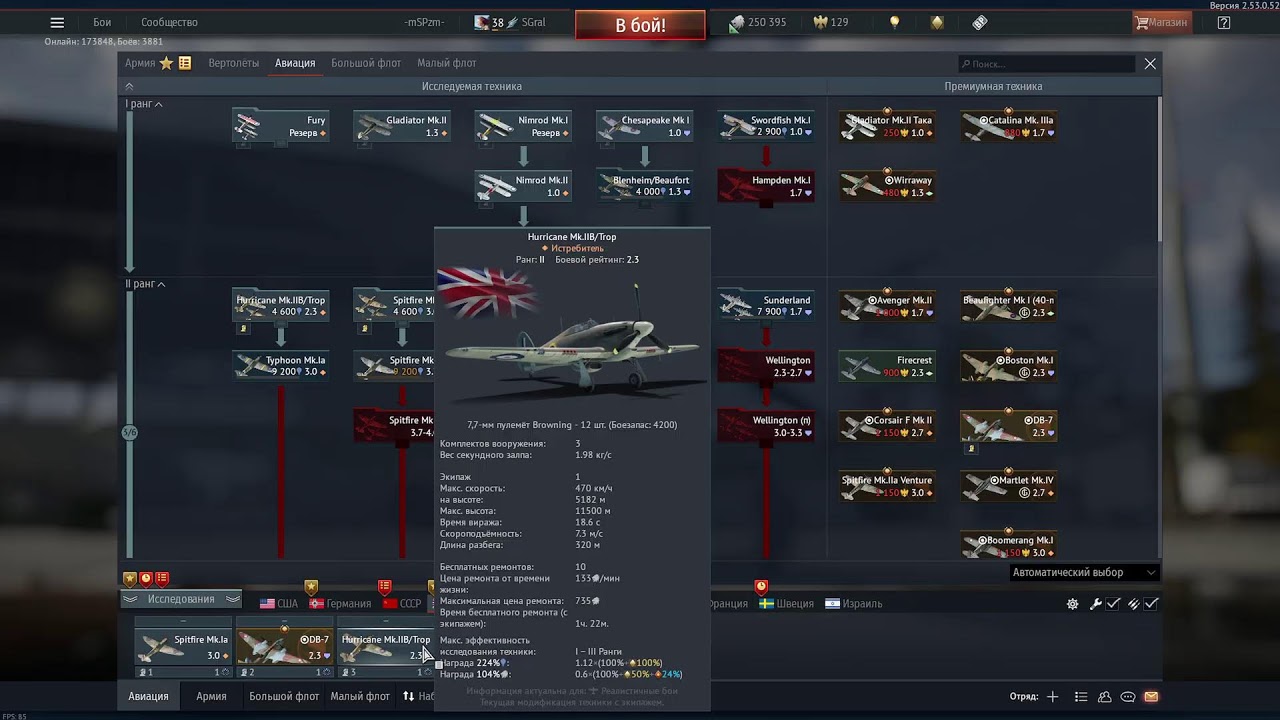Screen dimensions: 1280x720
Task: Open the help question mark icon
Action: [1224, 22]
